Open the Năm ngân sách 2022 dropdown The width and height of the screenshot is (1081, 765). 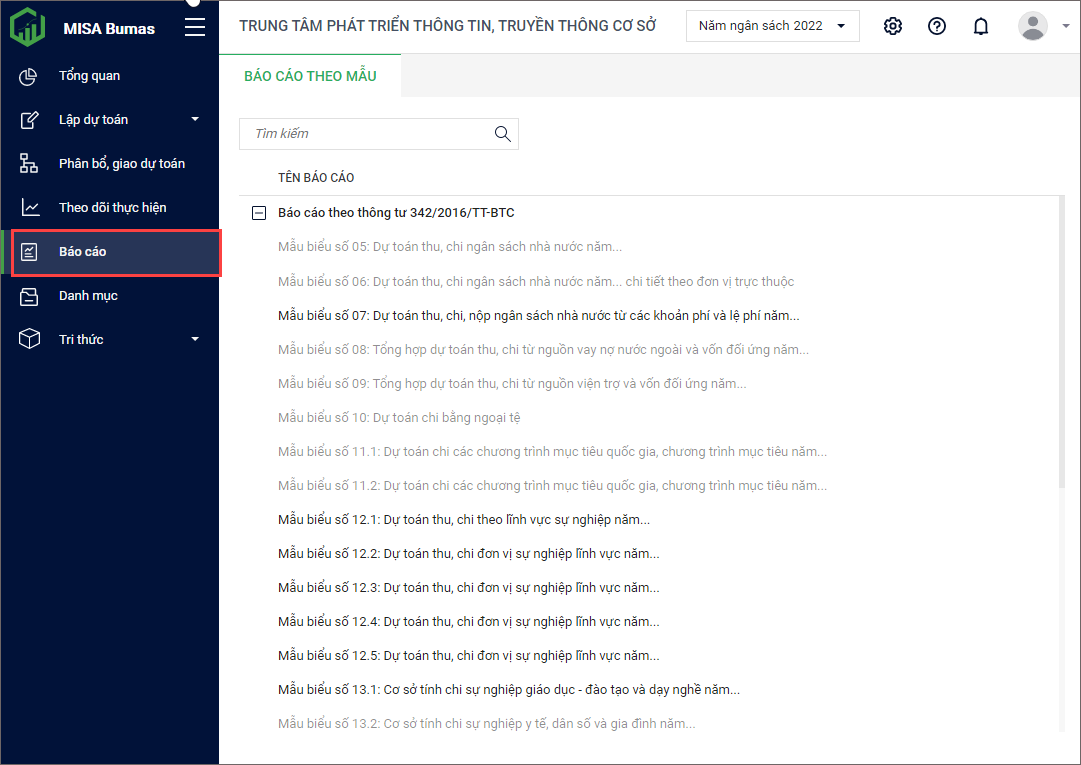tap(772, 26)
